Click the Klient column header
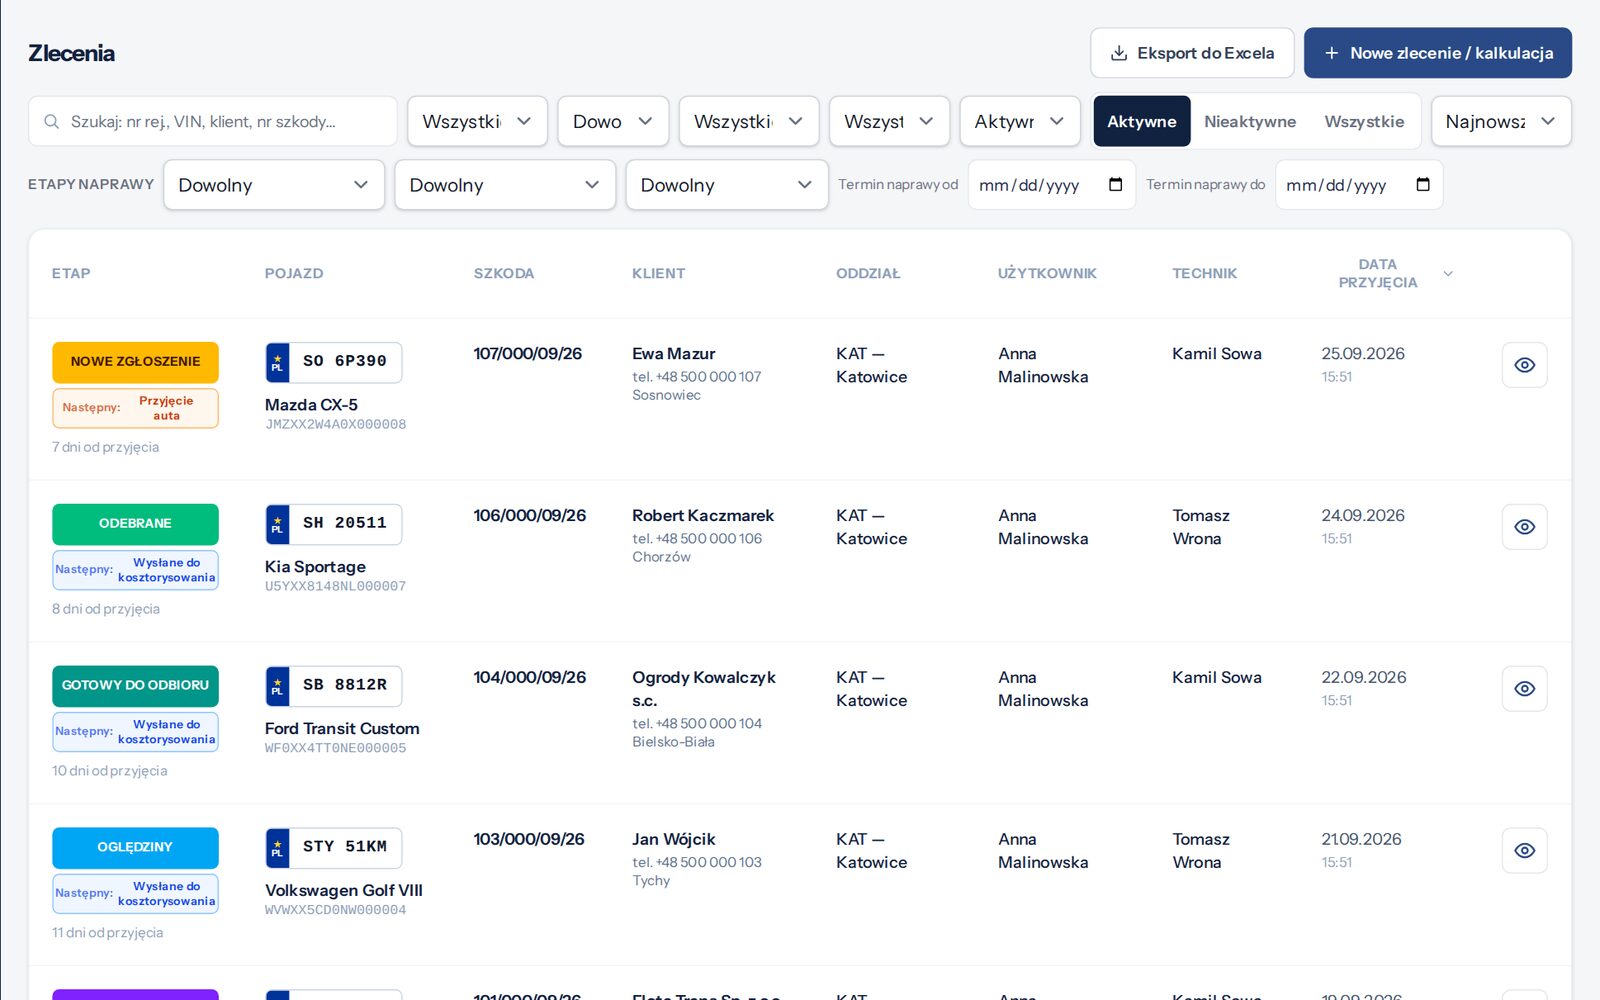This screenshot has height=1000, width=1600. click(658, 274)
